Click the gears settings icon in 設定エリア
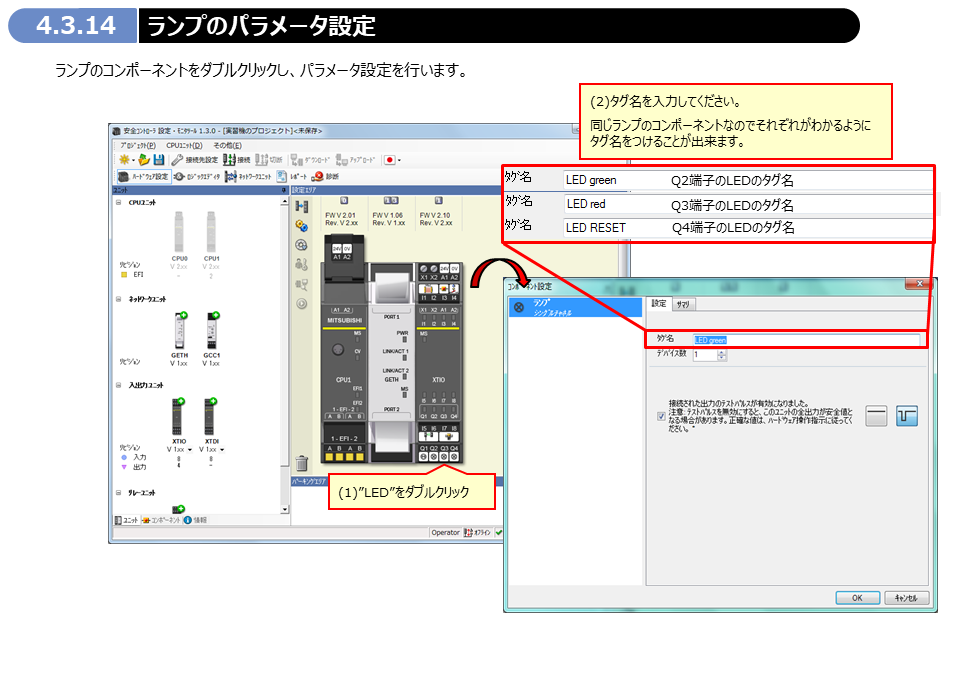This screenshot has width=960, height=700. tap(301, 225)
